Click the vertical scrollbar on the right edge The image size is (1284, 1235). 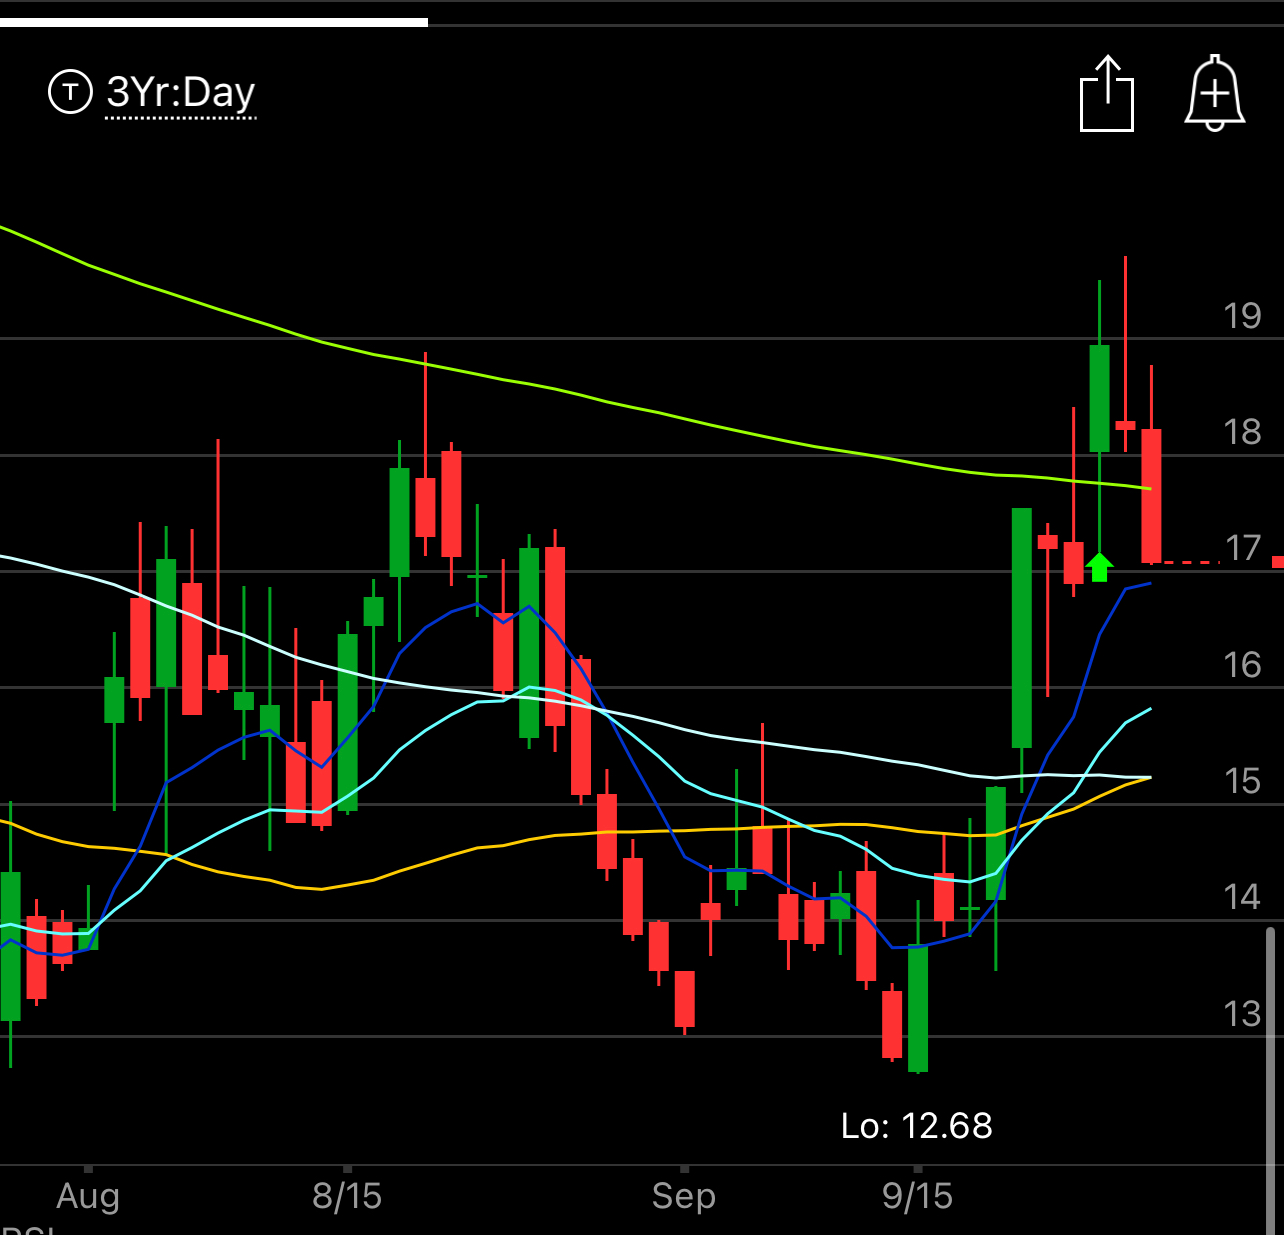[1271, 1080]
